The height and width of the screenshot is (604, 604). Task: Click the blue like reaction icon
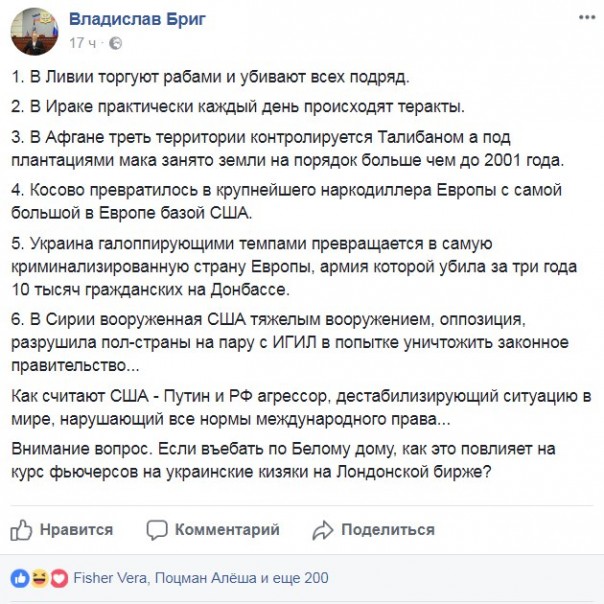tap(18, 578)
